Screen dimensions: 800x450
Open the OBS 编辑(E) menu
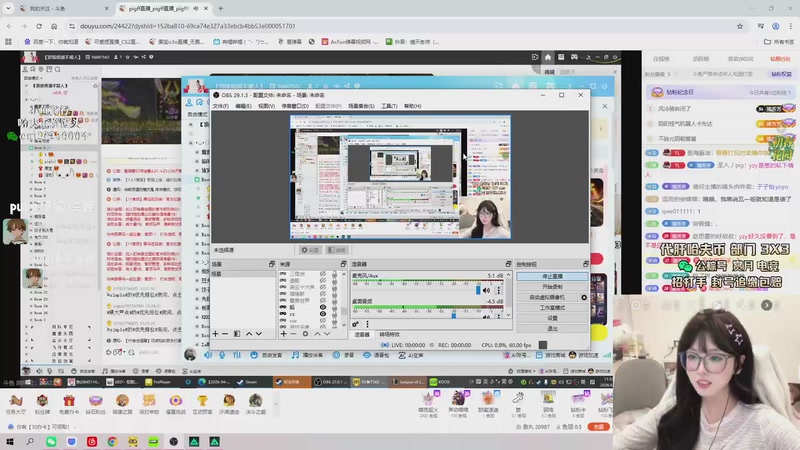click(x=243, y=106)
